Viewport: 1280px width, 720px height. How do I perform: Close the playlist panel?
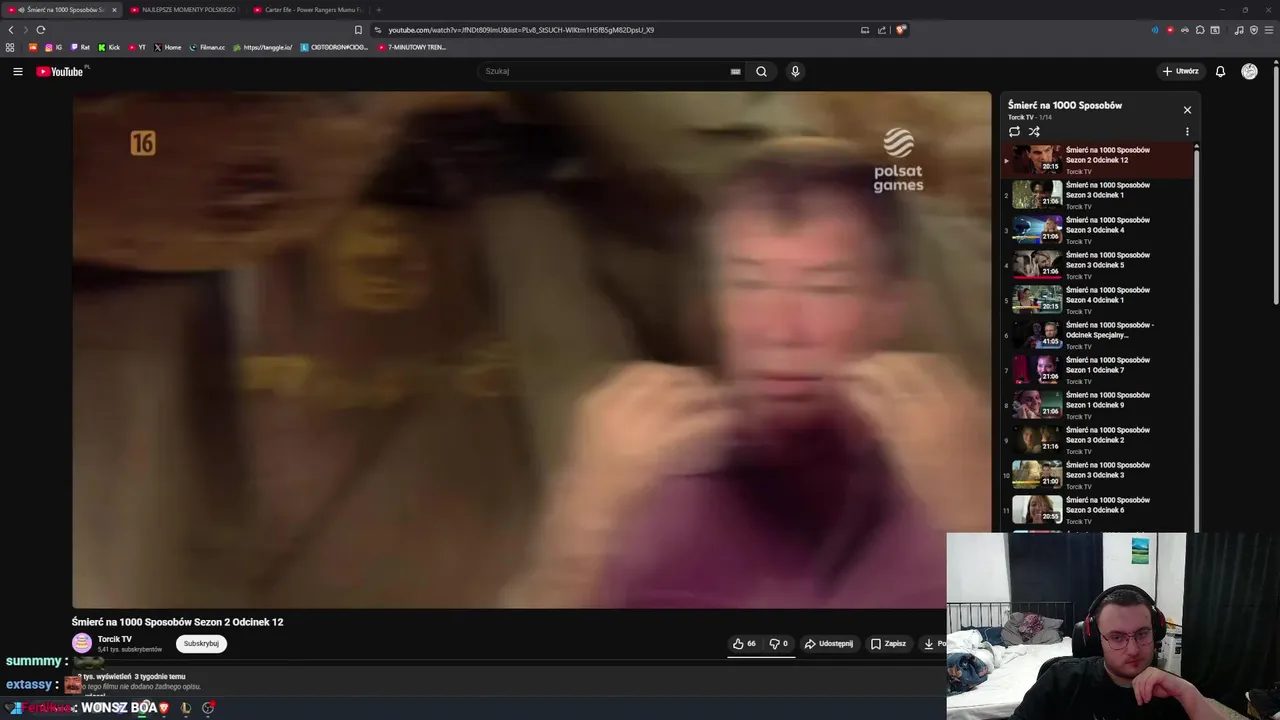(x=1187, y=110)
